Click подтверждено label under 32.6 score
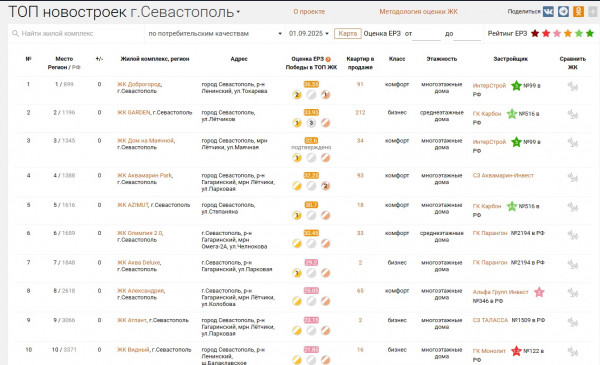 coord(311,147)
